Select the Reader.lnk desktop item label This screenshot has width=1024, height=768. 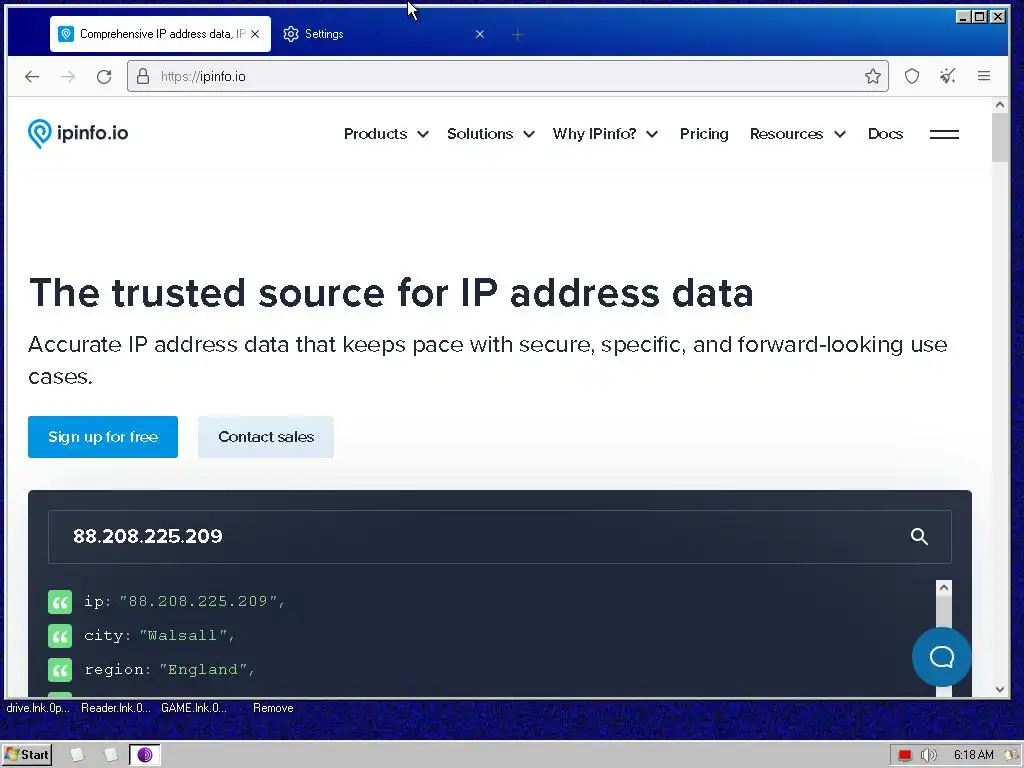click(x=116, y=708)
